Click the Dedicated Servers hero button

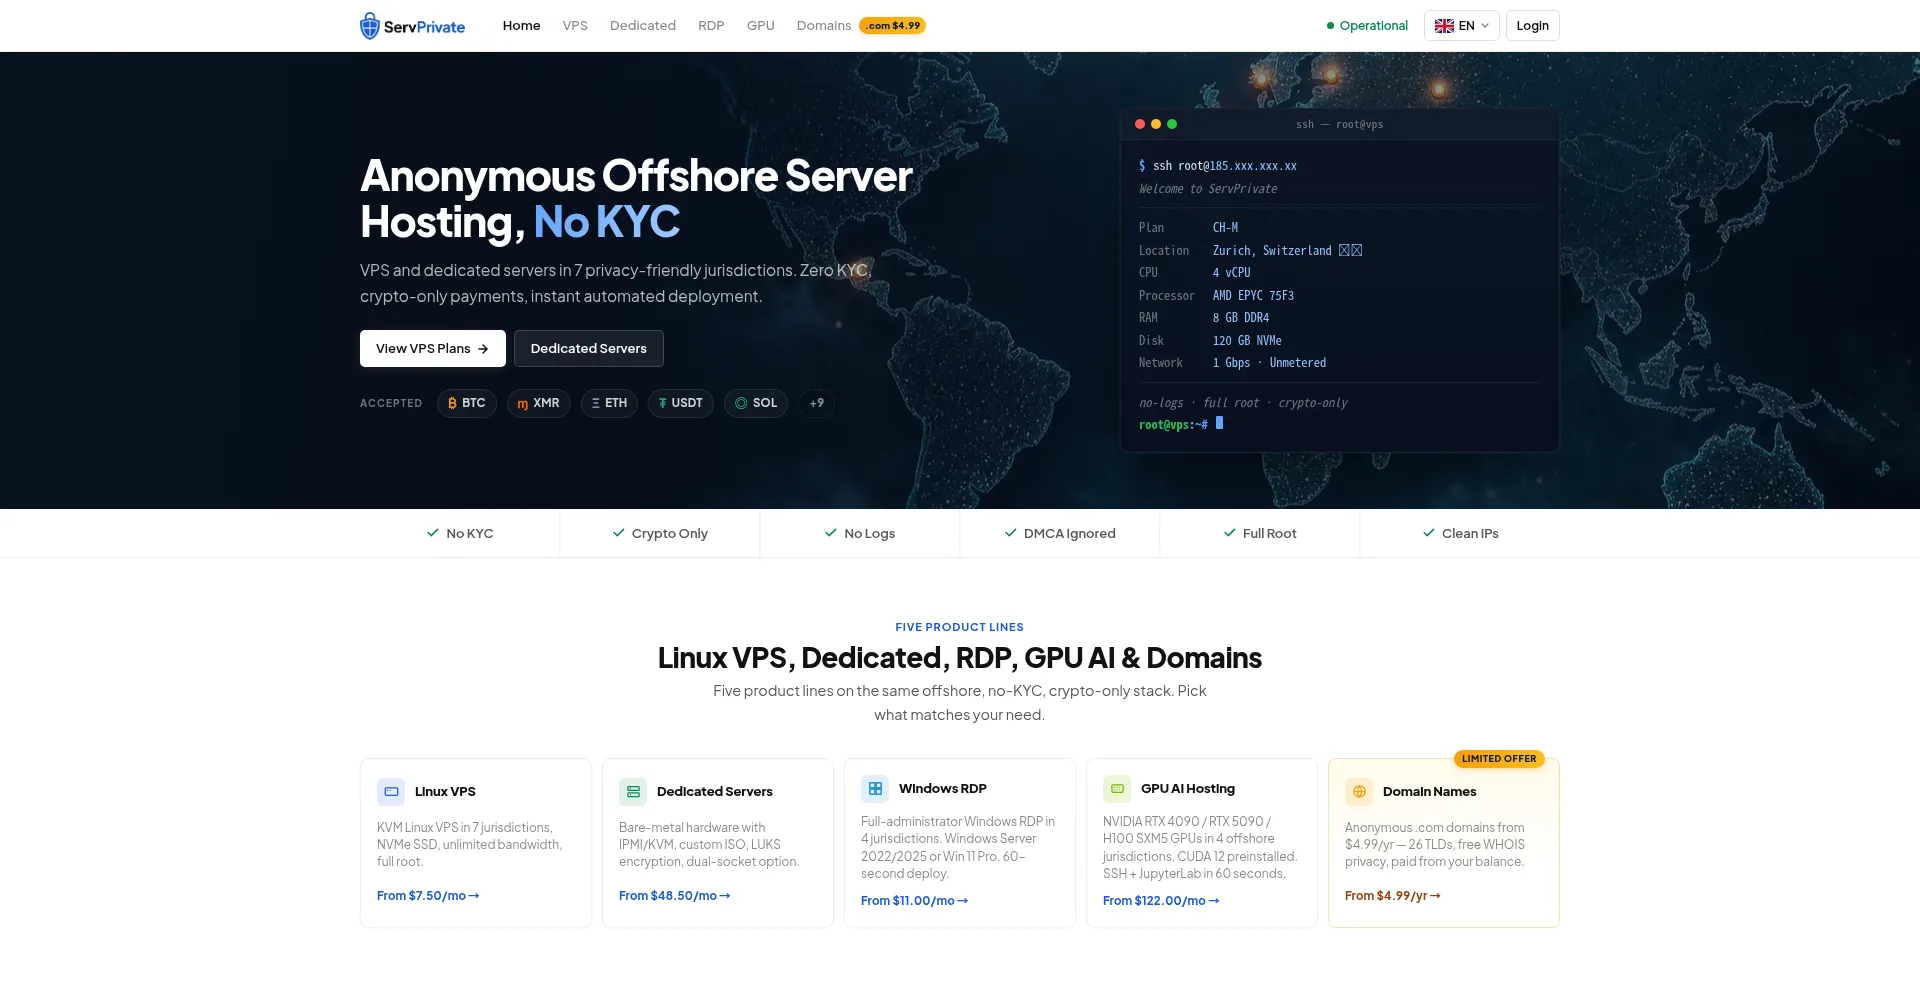tap(588, 349)
